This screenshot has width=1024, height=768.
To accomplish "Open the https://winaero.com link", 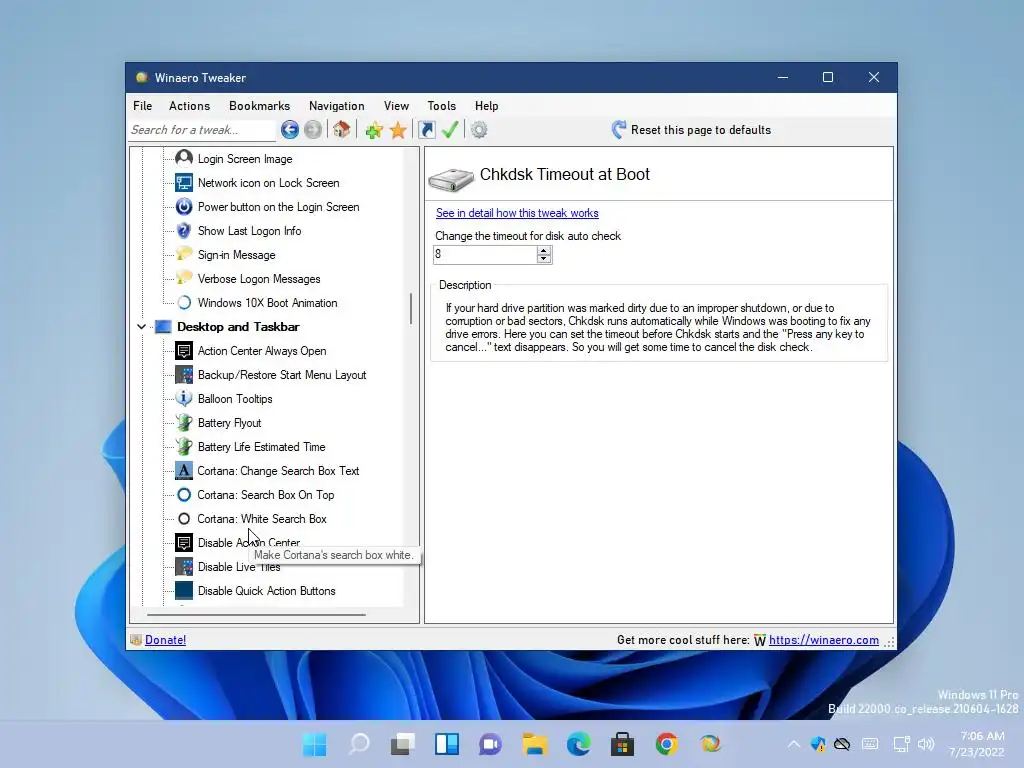I will point(824,640).
